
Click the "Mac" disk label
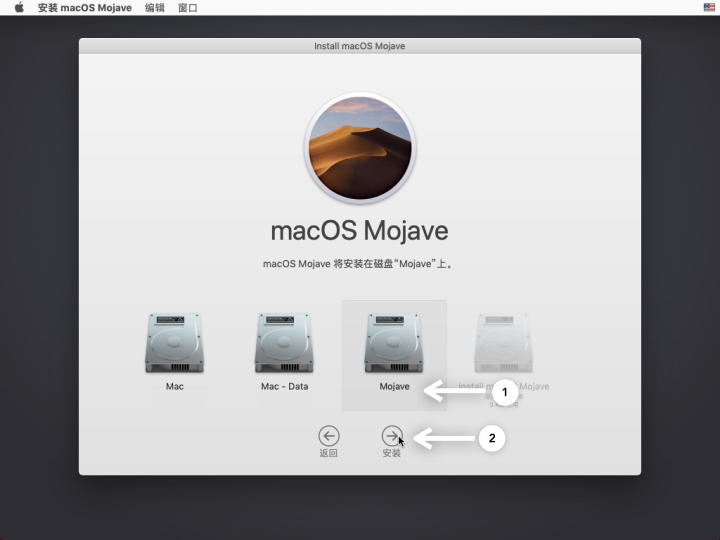174,386
